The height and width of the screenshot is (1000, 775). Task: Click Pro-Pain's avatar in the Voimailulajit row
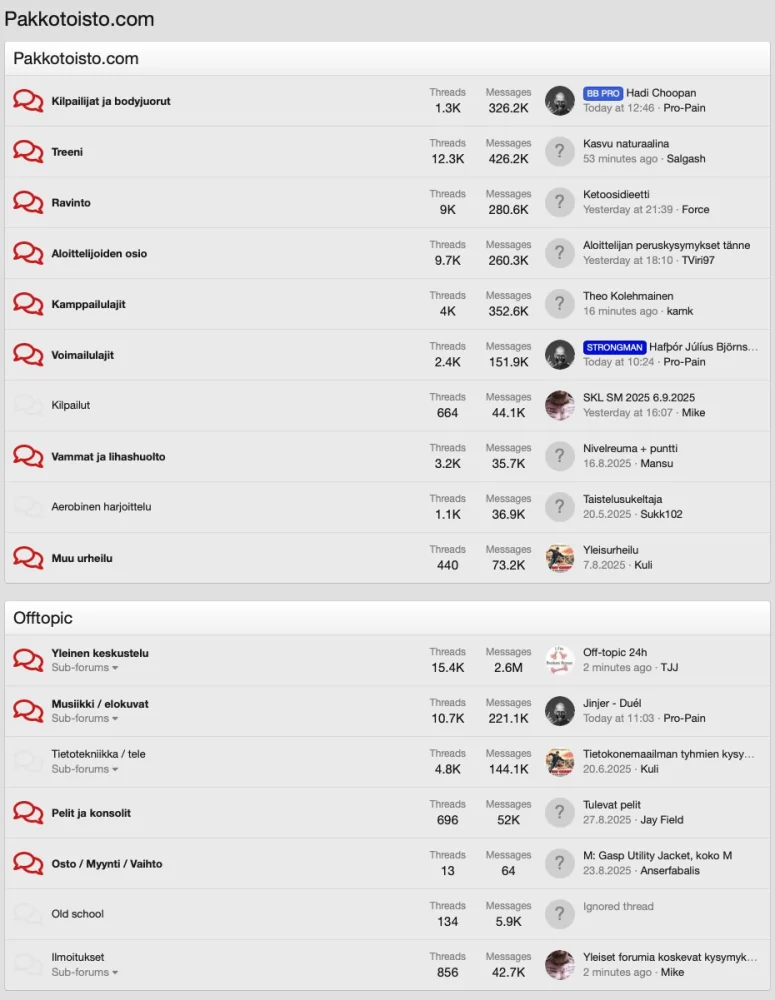tap(559, 354)
